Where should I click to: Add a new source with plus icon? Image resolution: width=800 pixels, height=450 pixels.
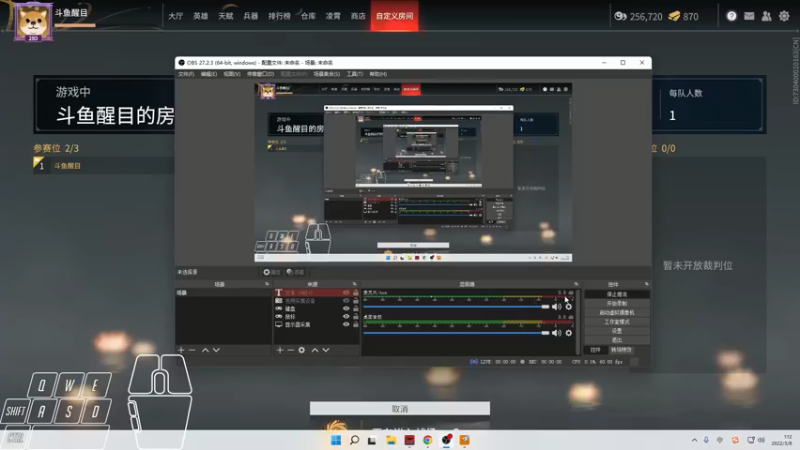pyautogui.click(x=280, y=350)
